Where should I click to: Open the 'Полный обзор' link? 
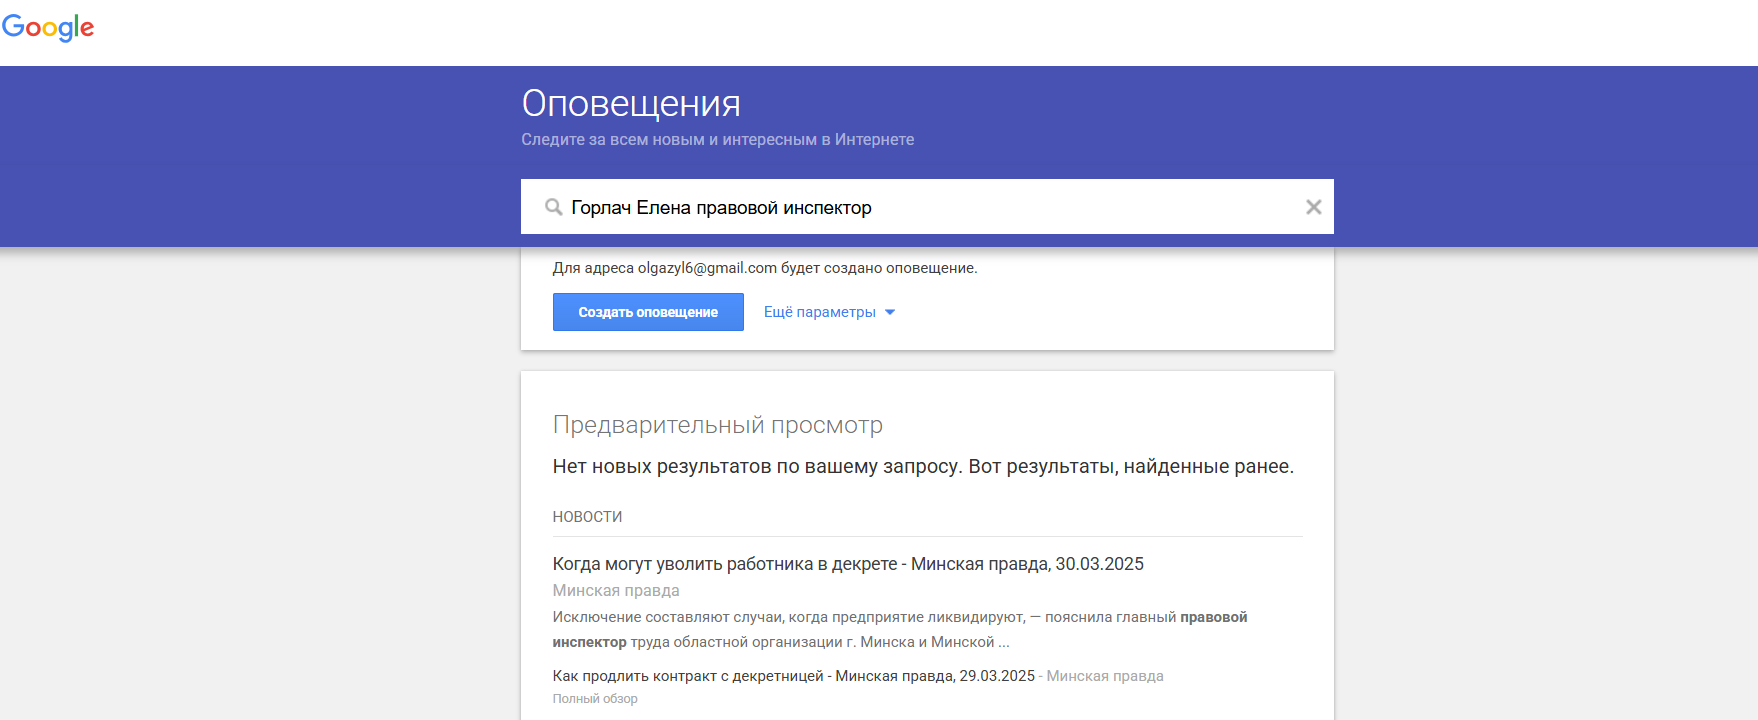(595, 699)
